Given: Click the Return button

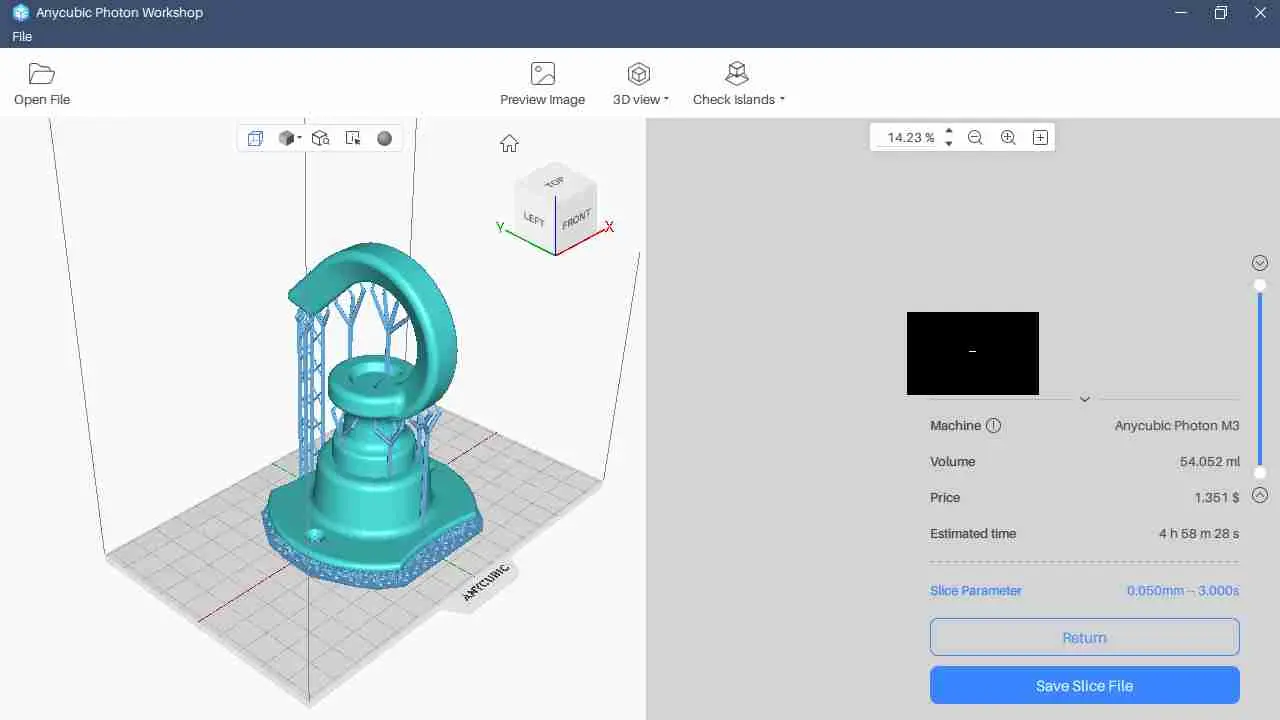Looking at the screenshot, I should [1084, 637].
